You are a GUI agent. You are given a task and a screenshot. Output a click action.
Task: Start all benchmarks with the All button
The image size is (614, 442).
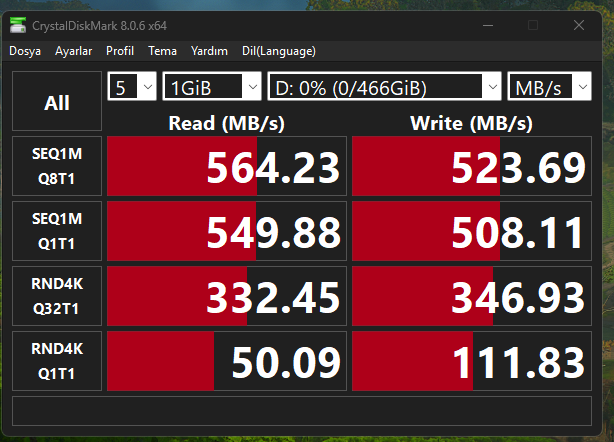(x=57, y=101)
